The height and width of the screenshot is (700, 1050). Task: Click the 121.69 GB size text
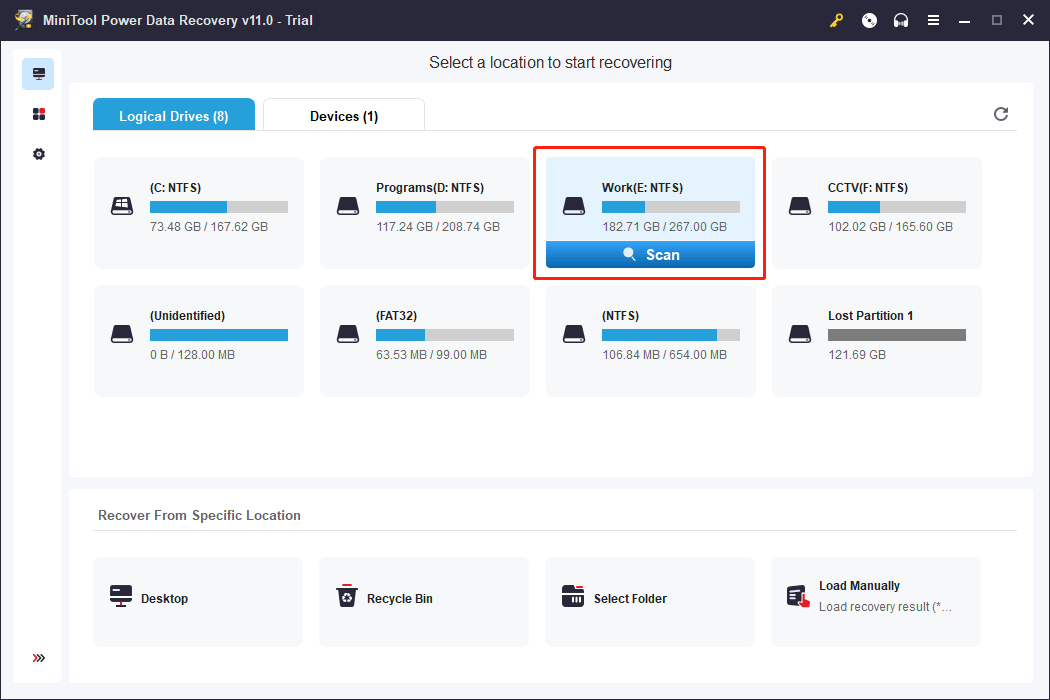857,354
